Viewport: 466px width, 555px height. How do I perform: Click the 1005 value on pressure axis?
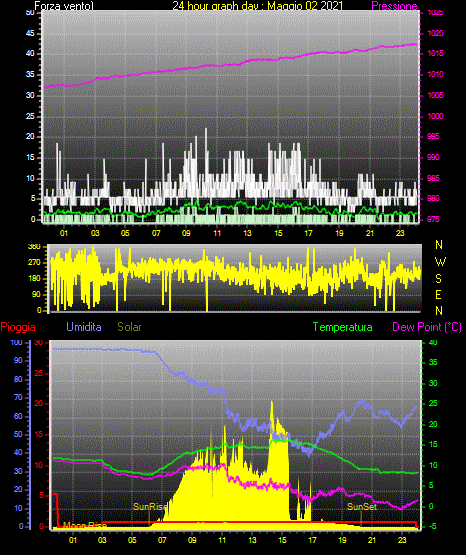[435, 95]
